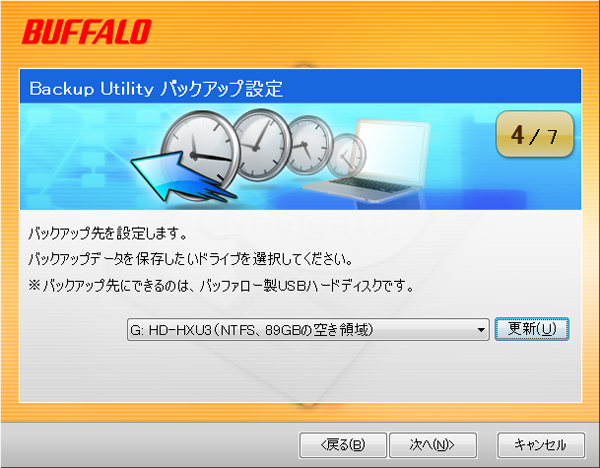The width and height of the screenshot is (600, 468).
Task: Open the backup drive dropdown arrow
Action: click(x=481, y=329)
